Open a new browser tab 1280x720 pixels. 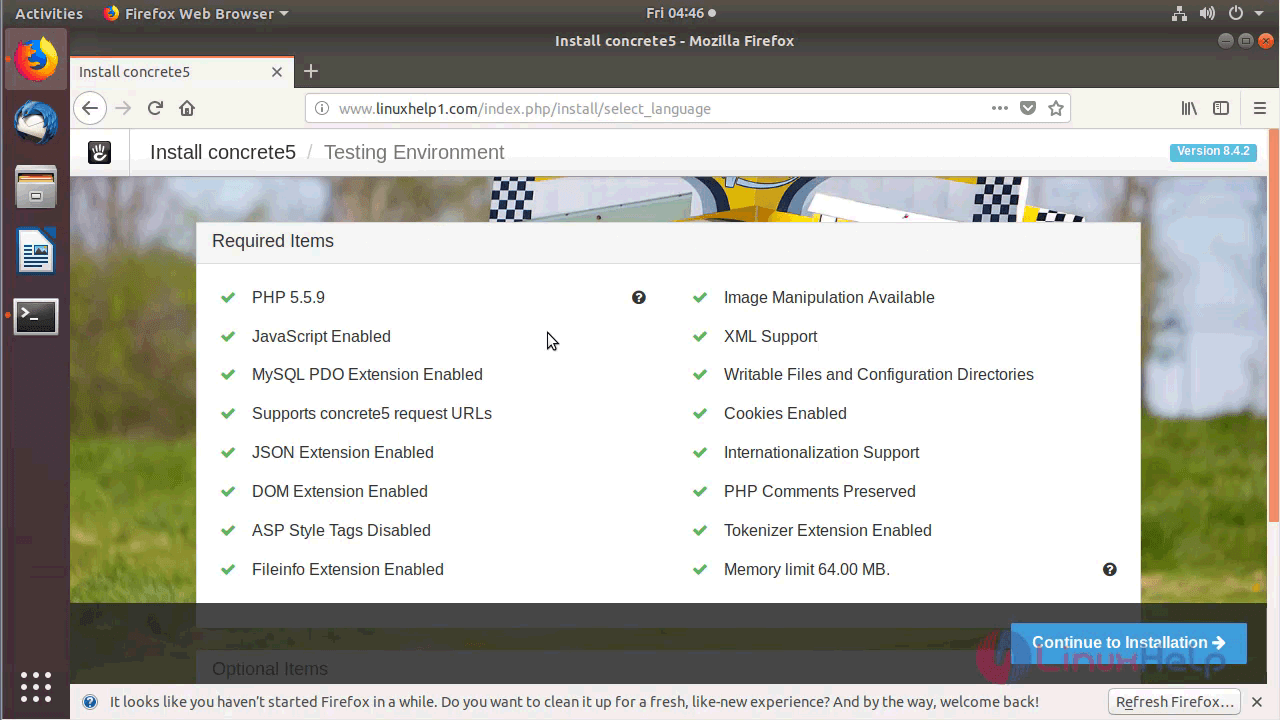click(311, 71)
